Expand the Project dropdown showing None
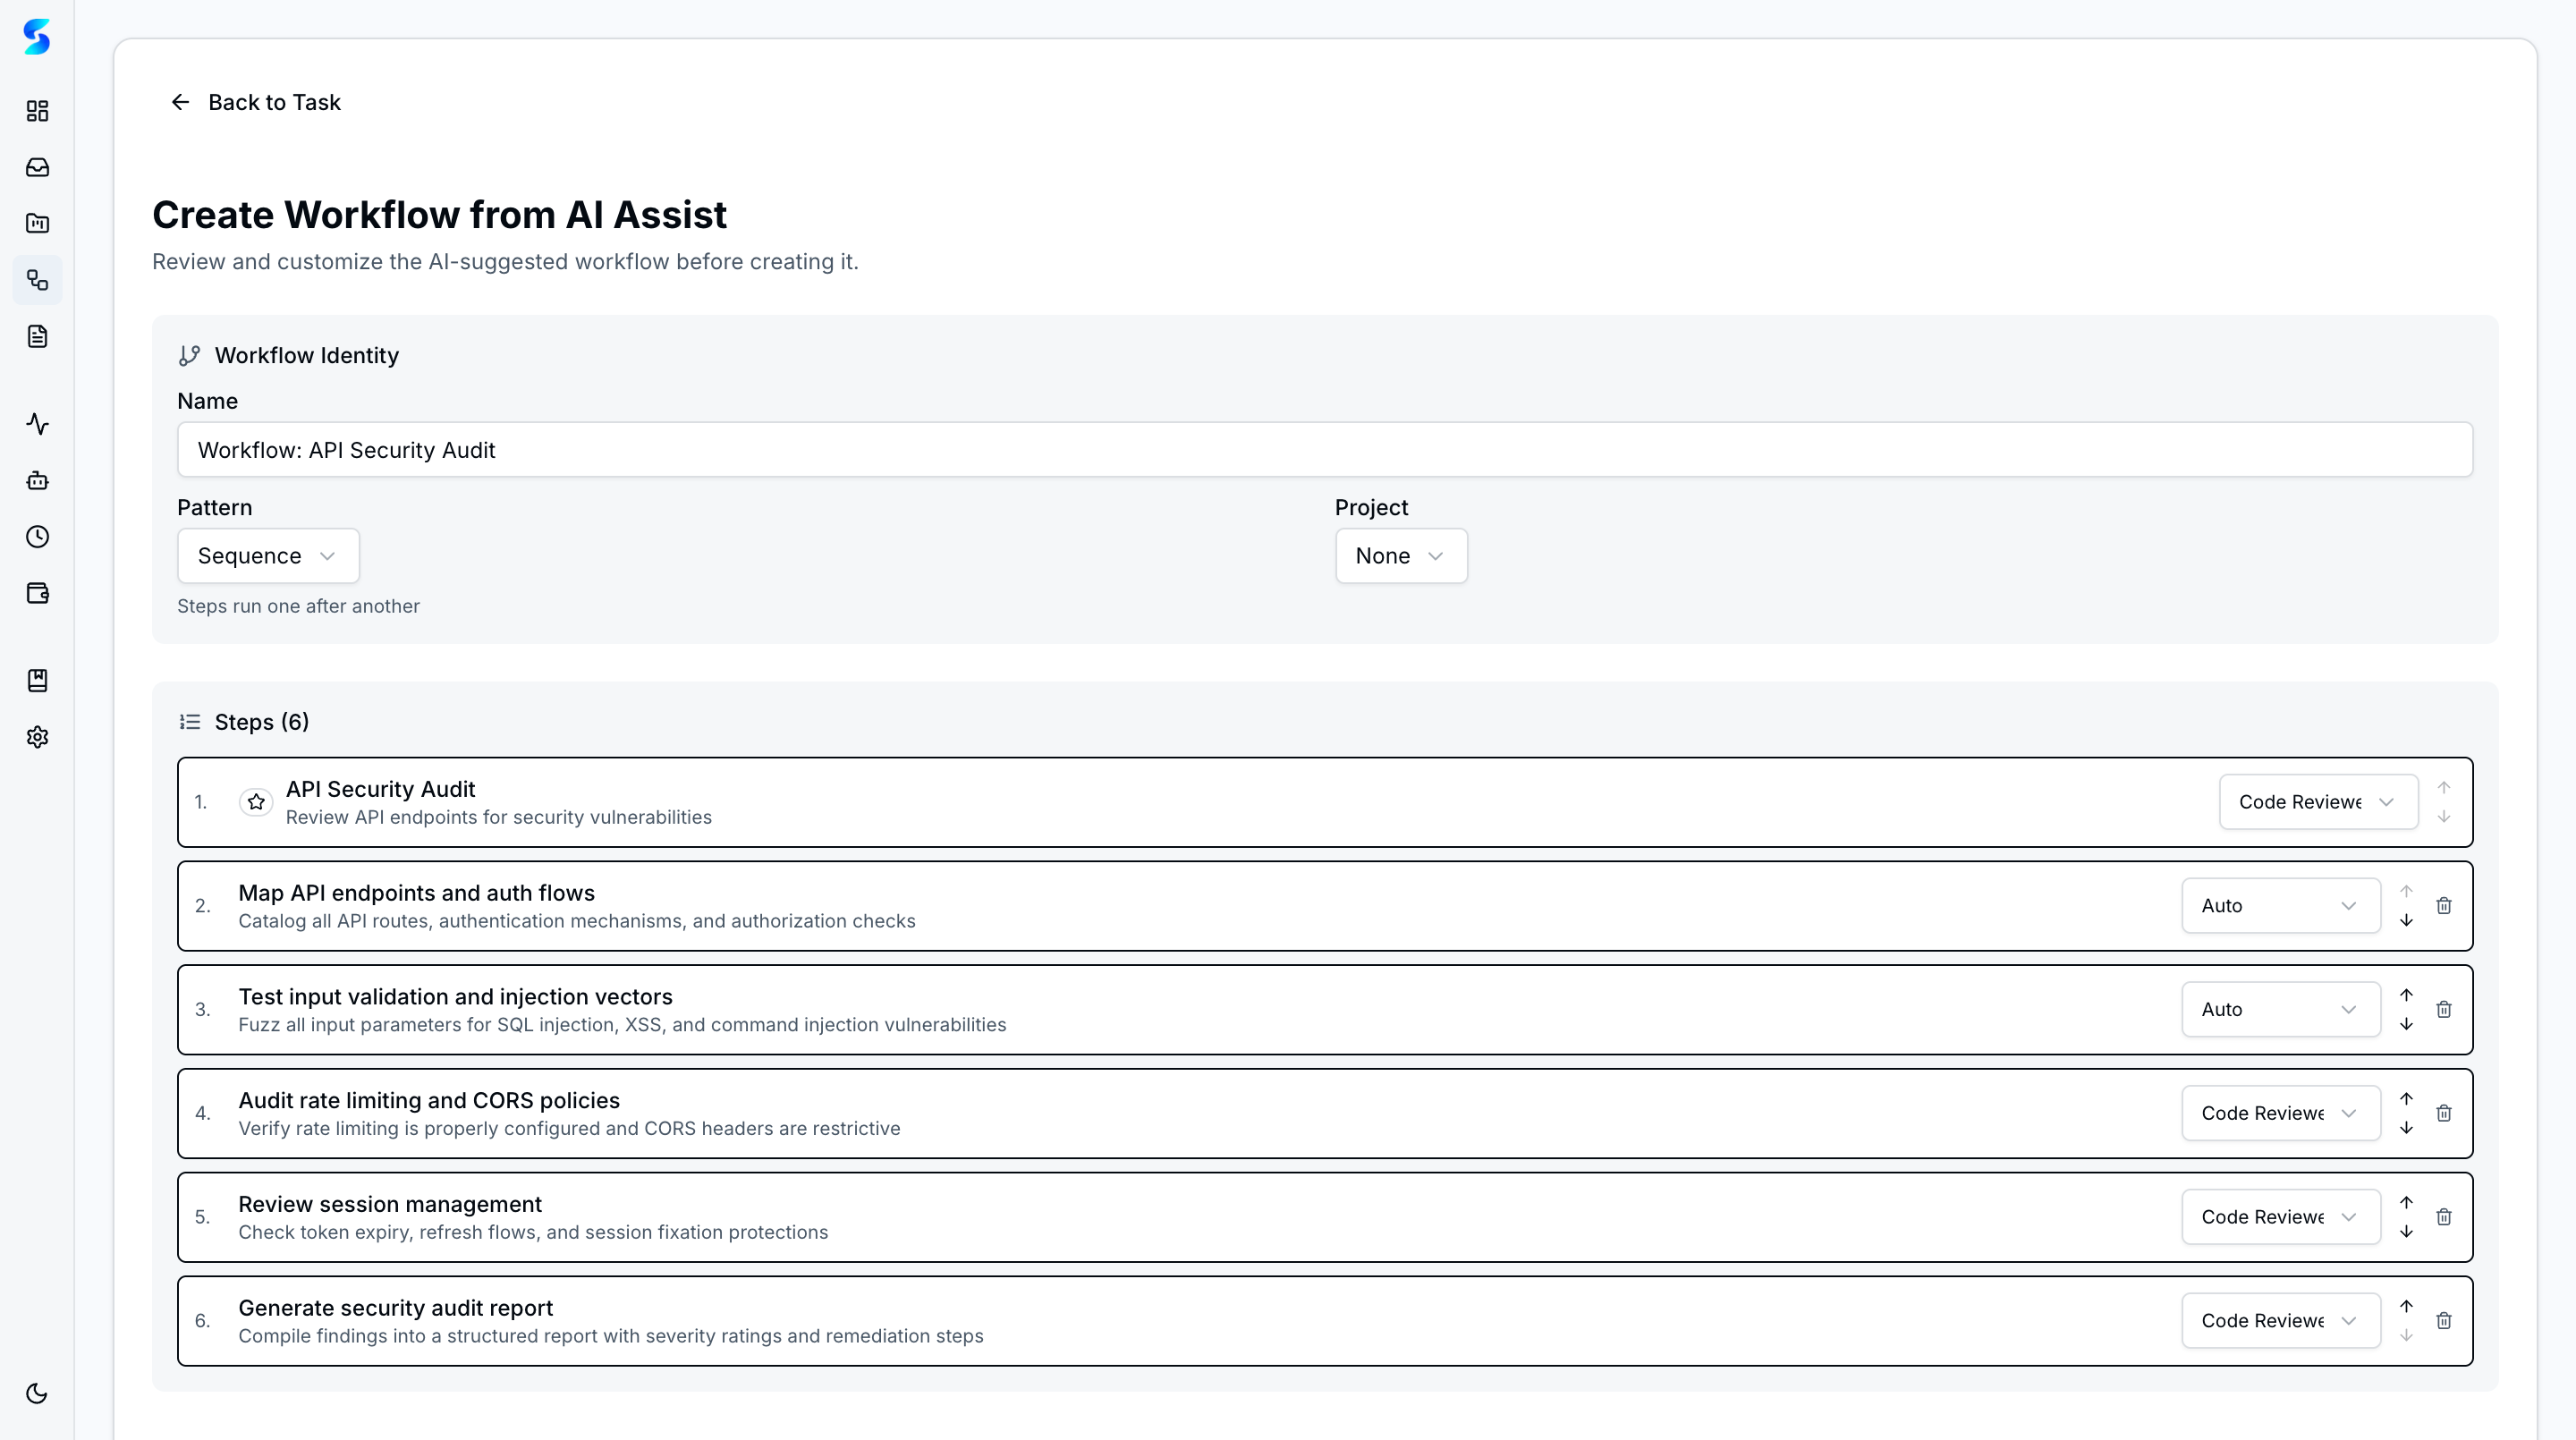2576x1440 pixels. pos(1400,555)
